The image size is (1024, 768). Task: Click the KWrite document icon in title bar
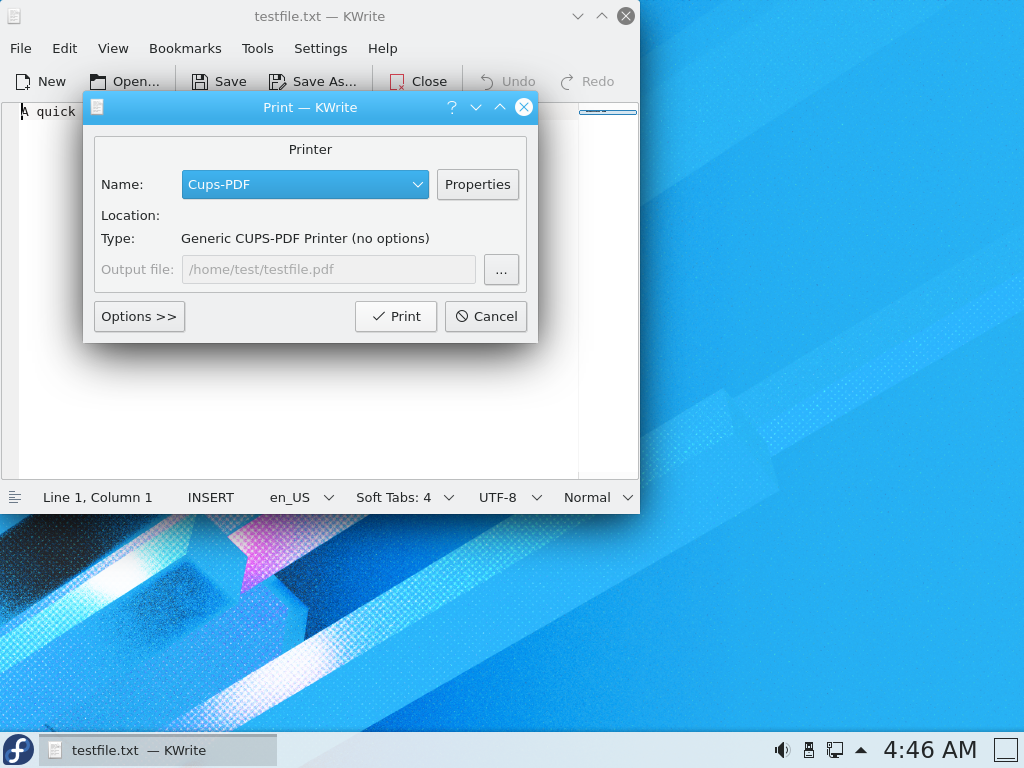tap(14, 16)
